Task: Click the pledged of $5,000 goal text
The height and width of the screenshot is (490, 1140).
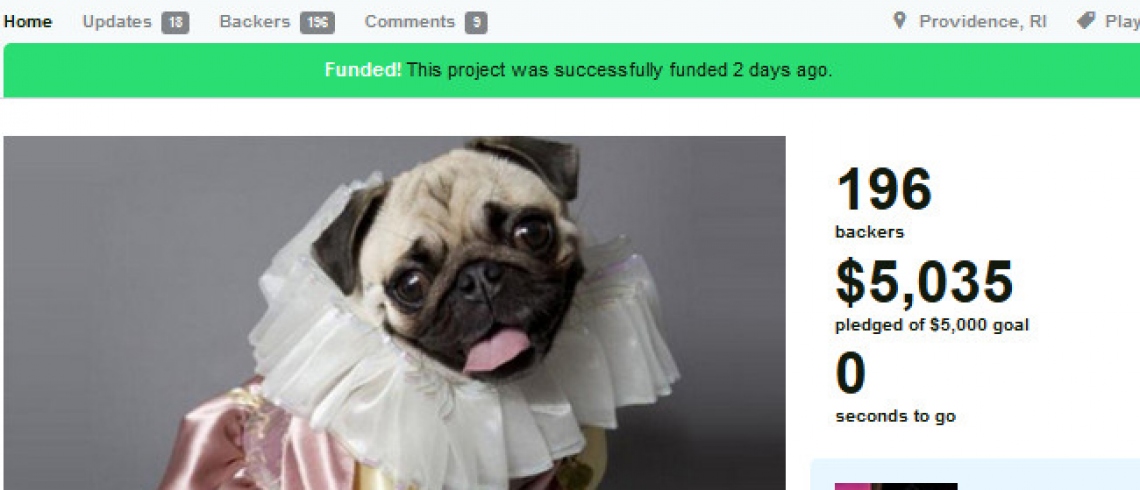Action: click(x=932, y=325)
